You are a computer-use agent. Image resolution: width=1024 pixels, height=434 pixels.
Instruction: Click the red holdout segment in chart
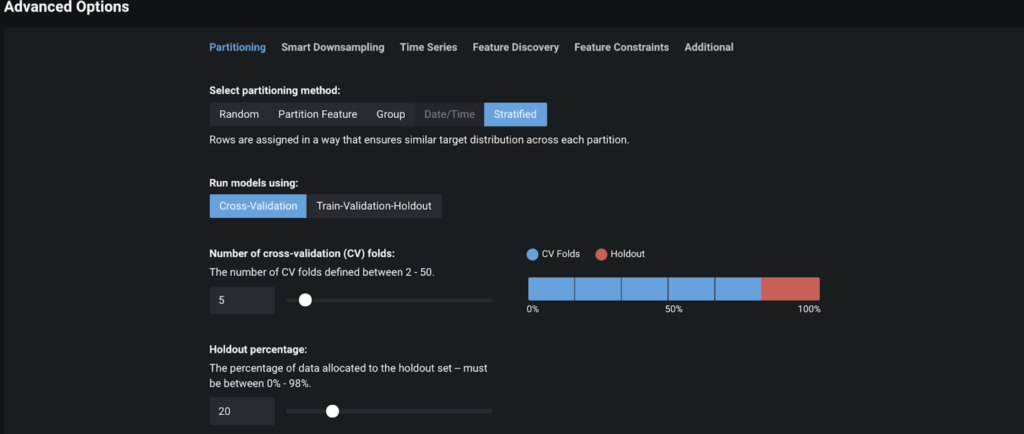click(x=790, y=288)
